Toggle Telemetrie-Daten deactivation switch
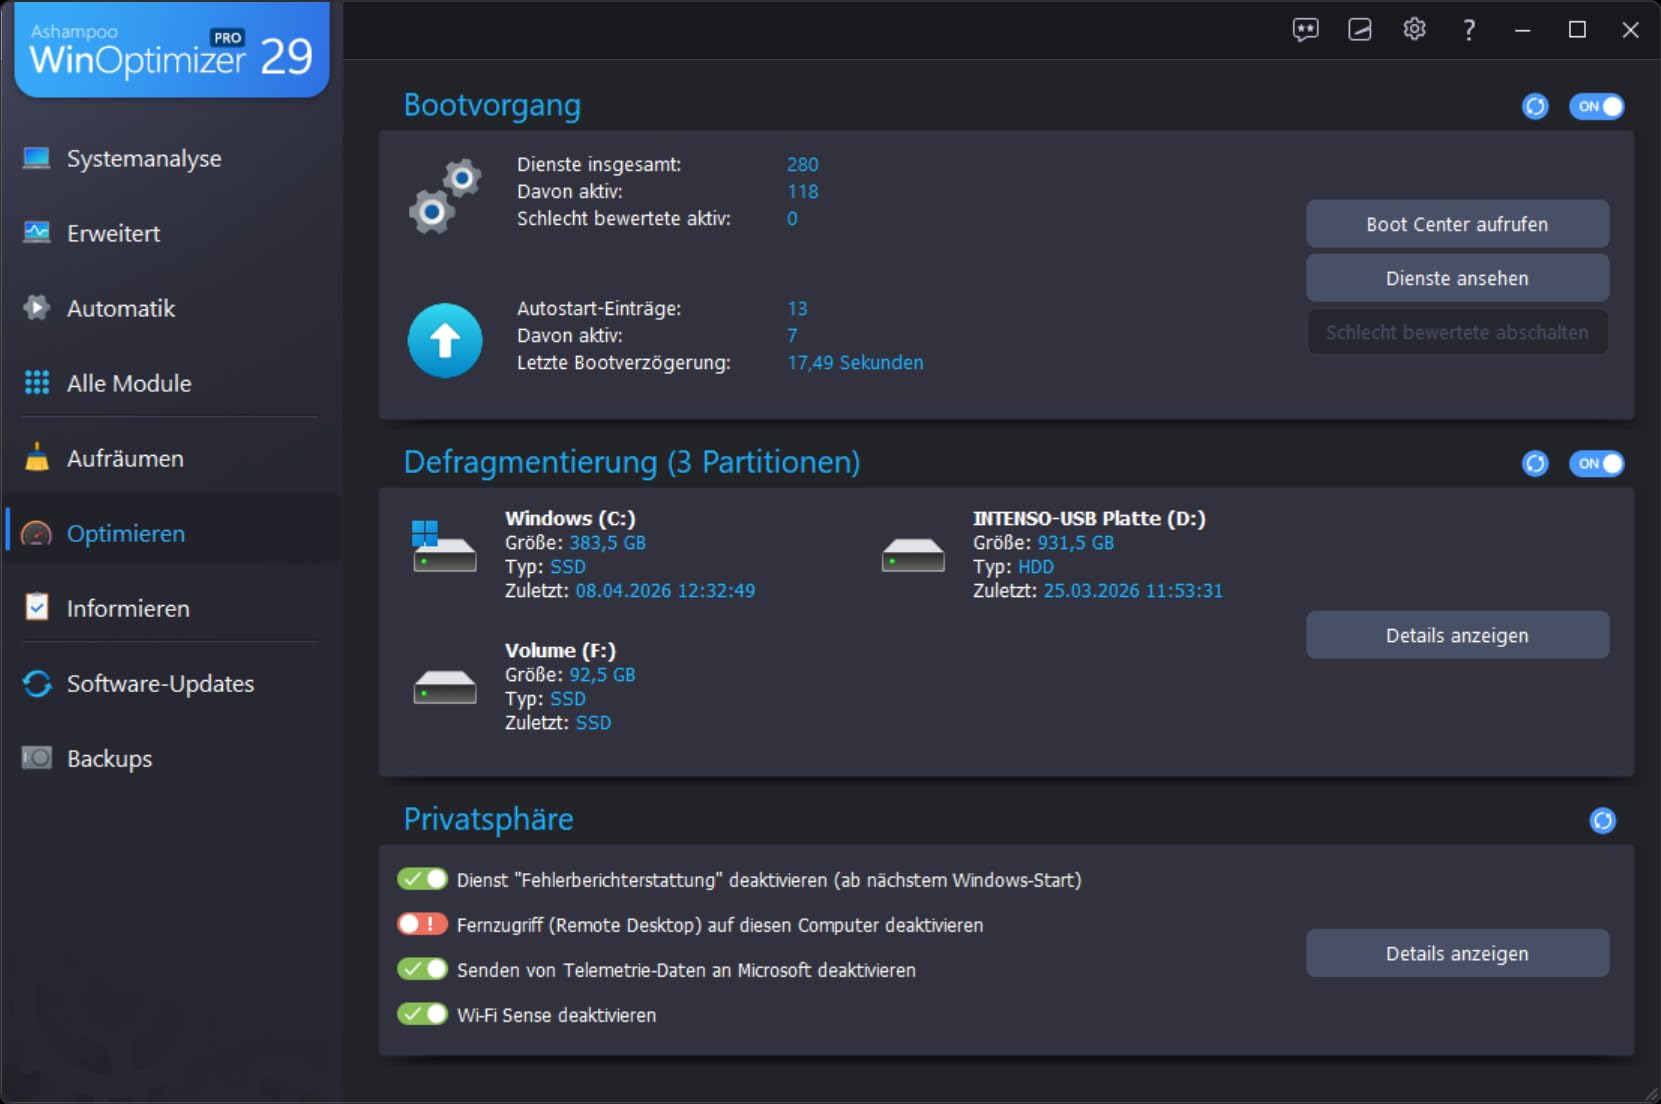1661x1104 pixels. [x=422, y=969]
